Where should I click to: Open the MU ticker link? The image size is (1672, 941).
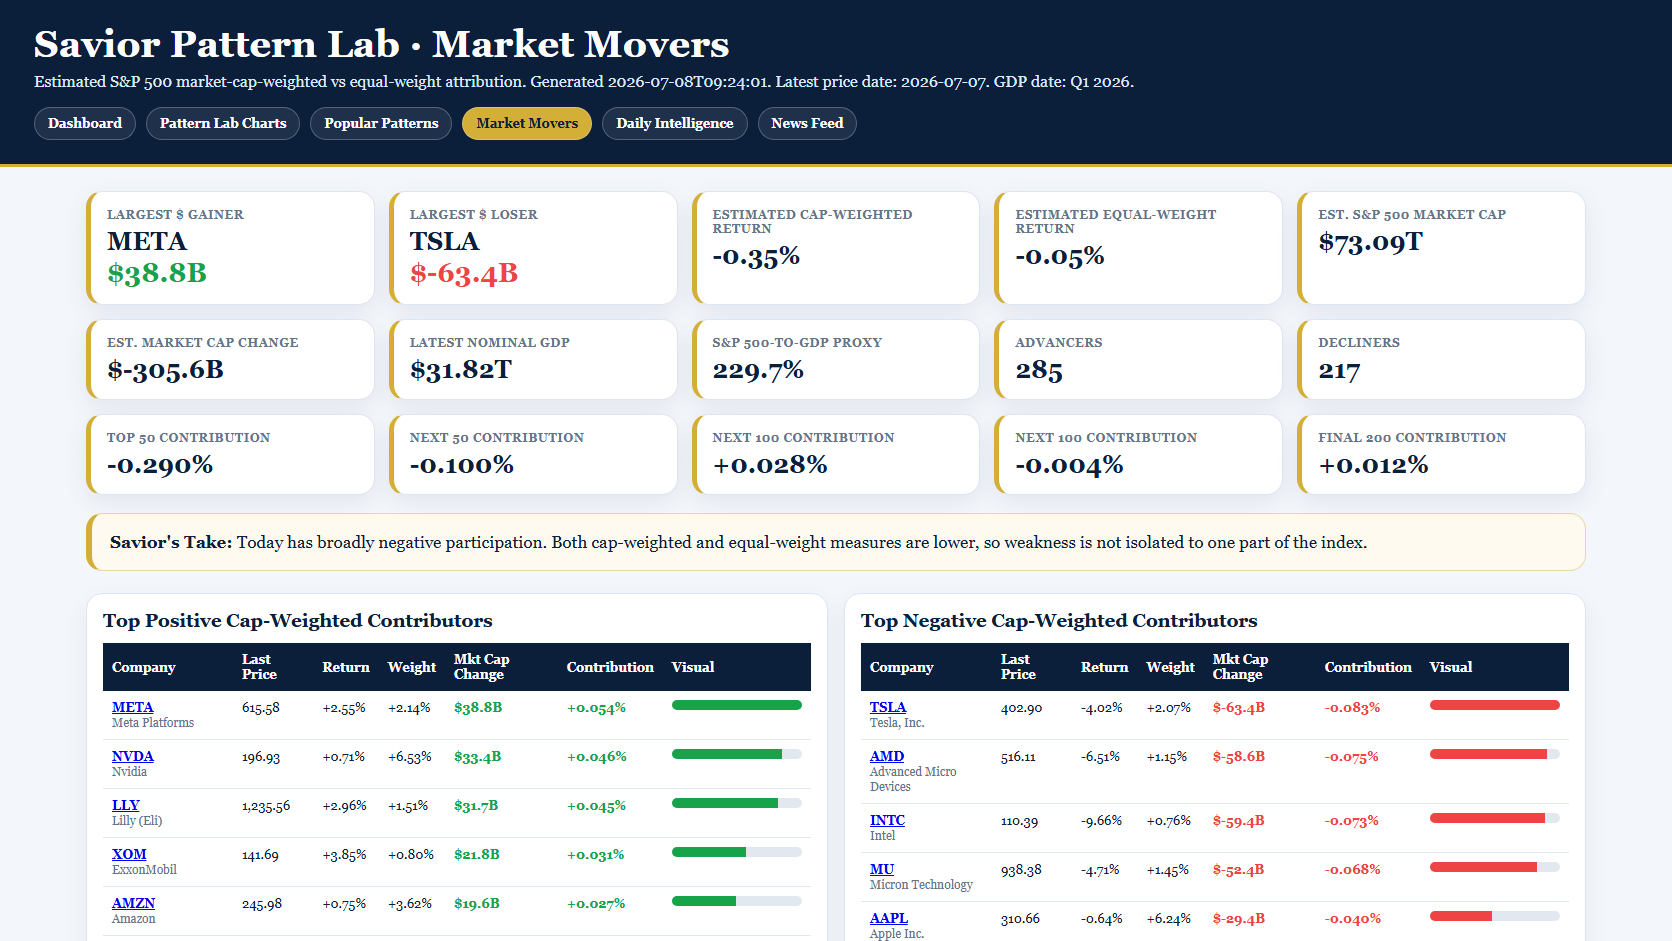click(882, 869)
